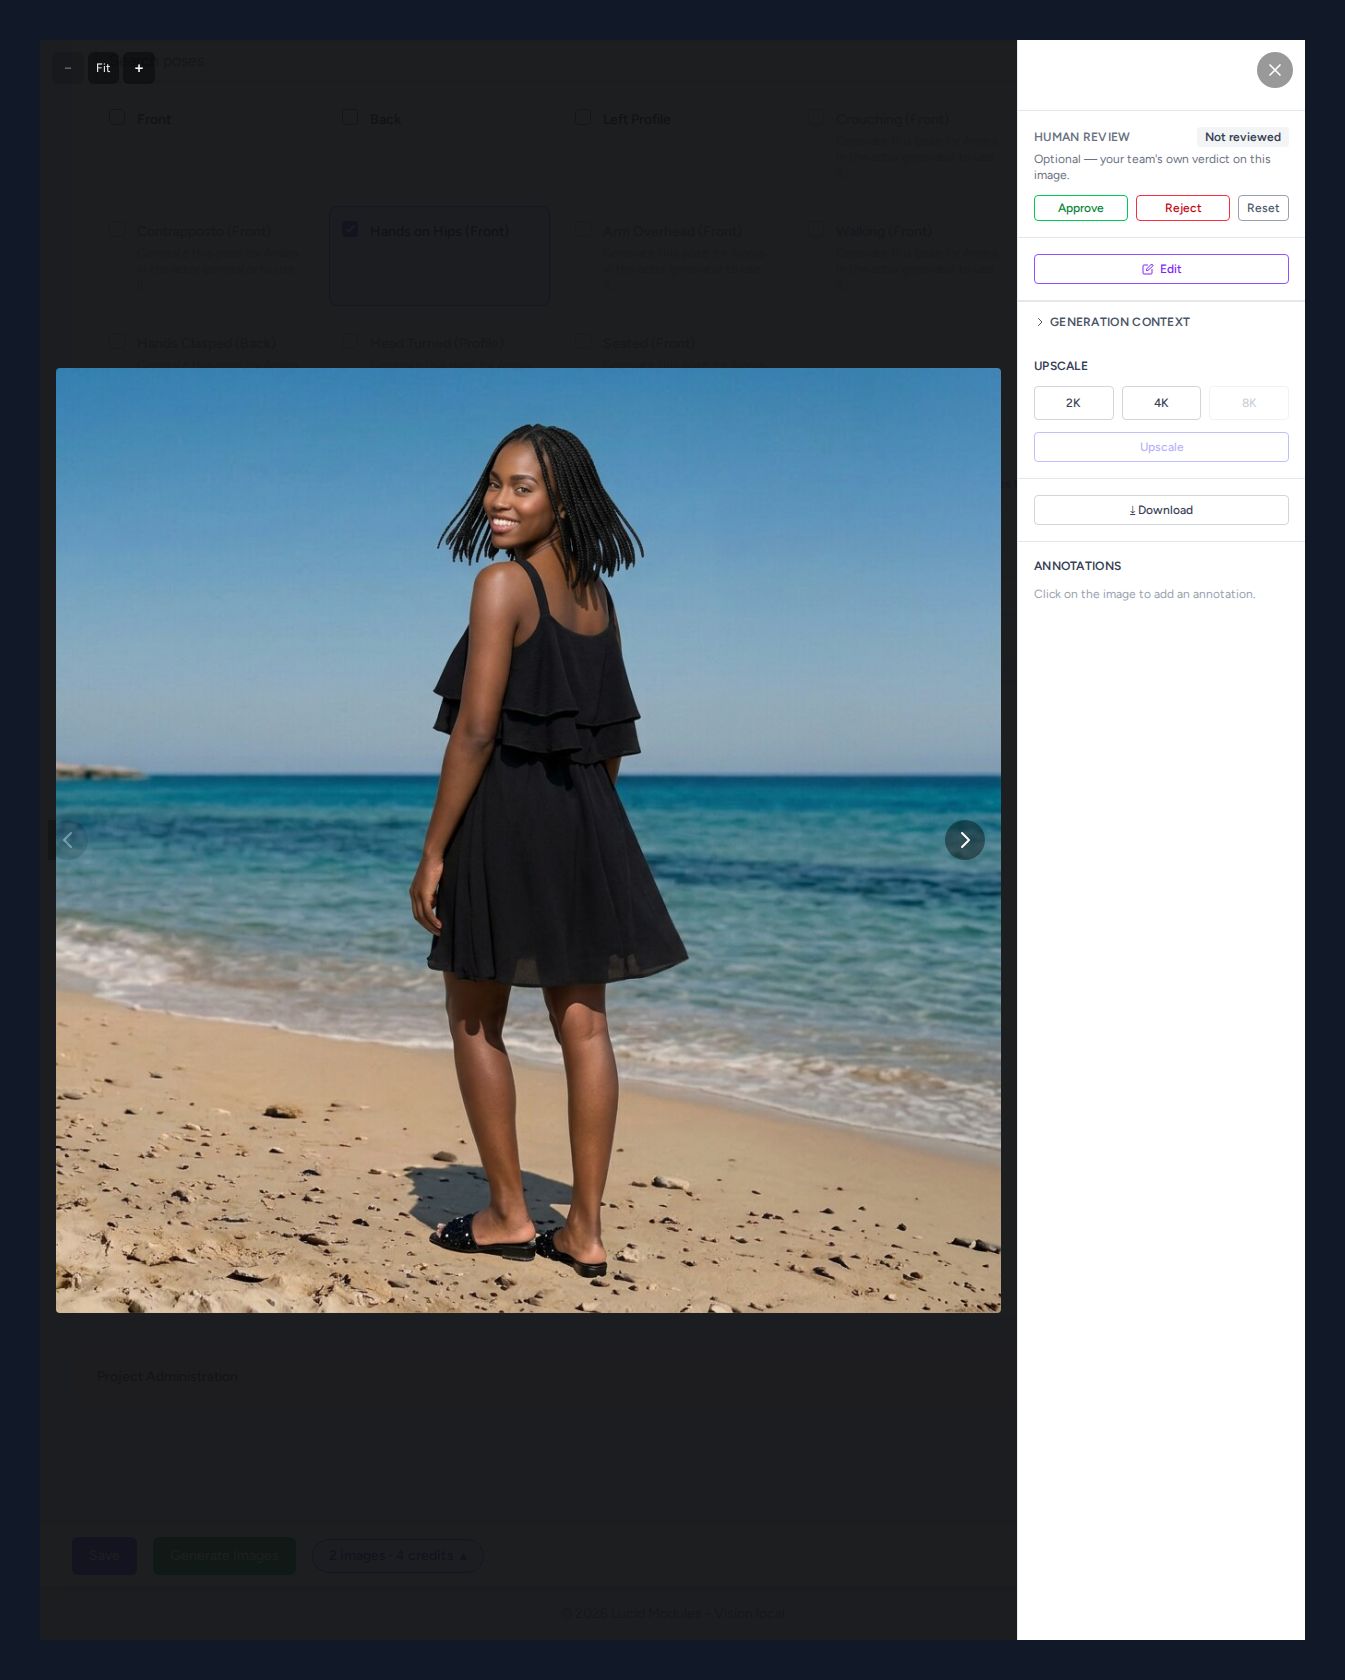Zoom in with the plus button
Viewport: 1345px width, 1680px height.
[x=139, y=68]
